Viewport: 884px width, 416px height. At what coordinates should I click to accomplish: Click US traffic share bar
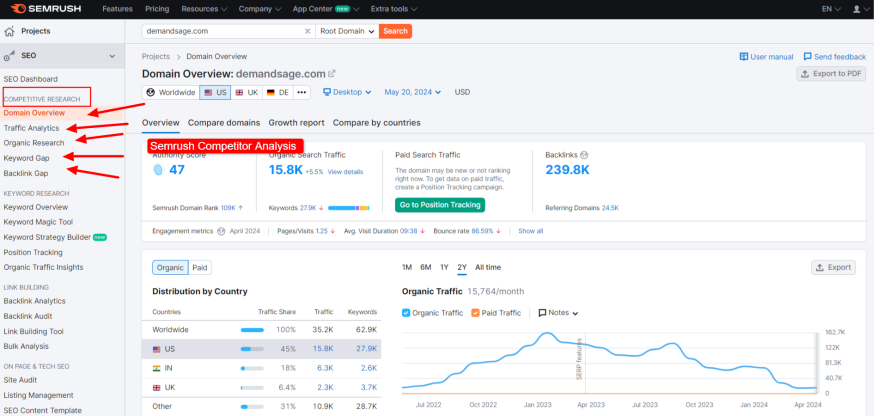point(252,349)
